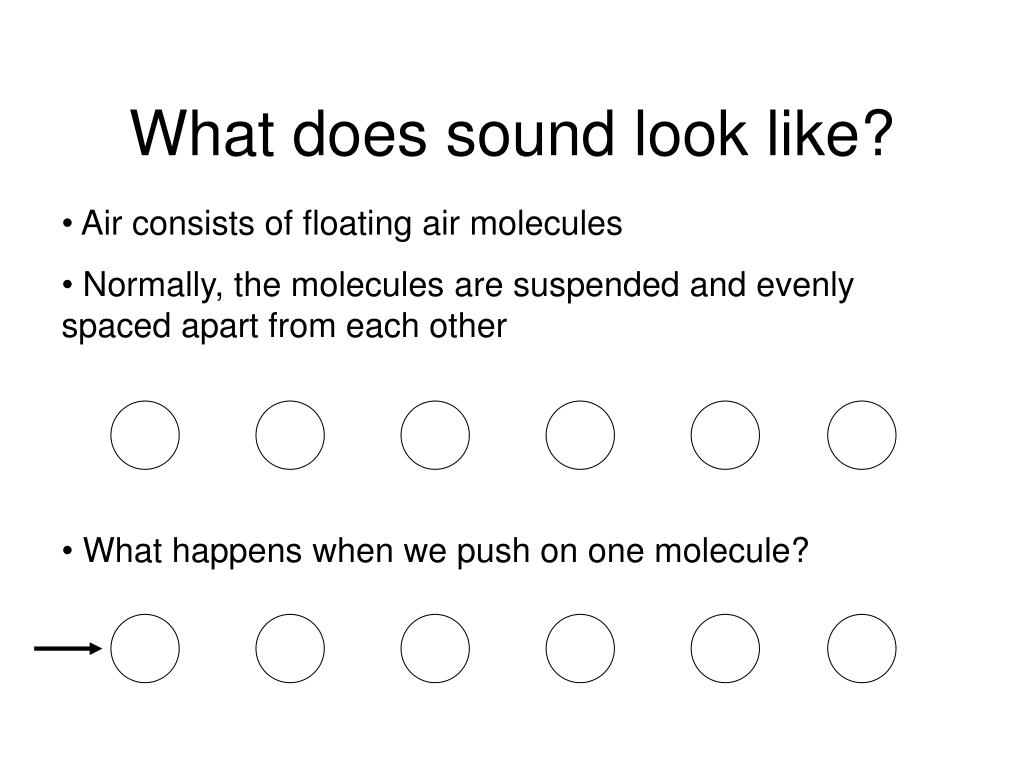Click the bullet text about evenly spaced molecules

(457, 305)
